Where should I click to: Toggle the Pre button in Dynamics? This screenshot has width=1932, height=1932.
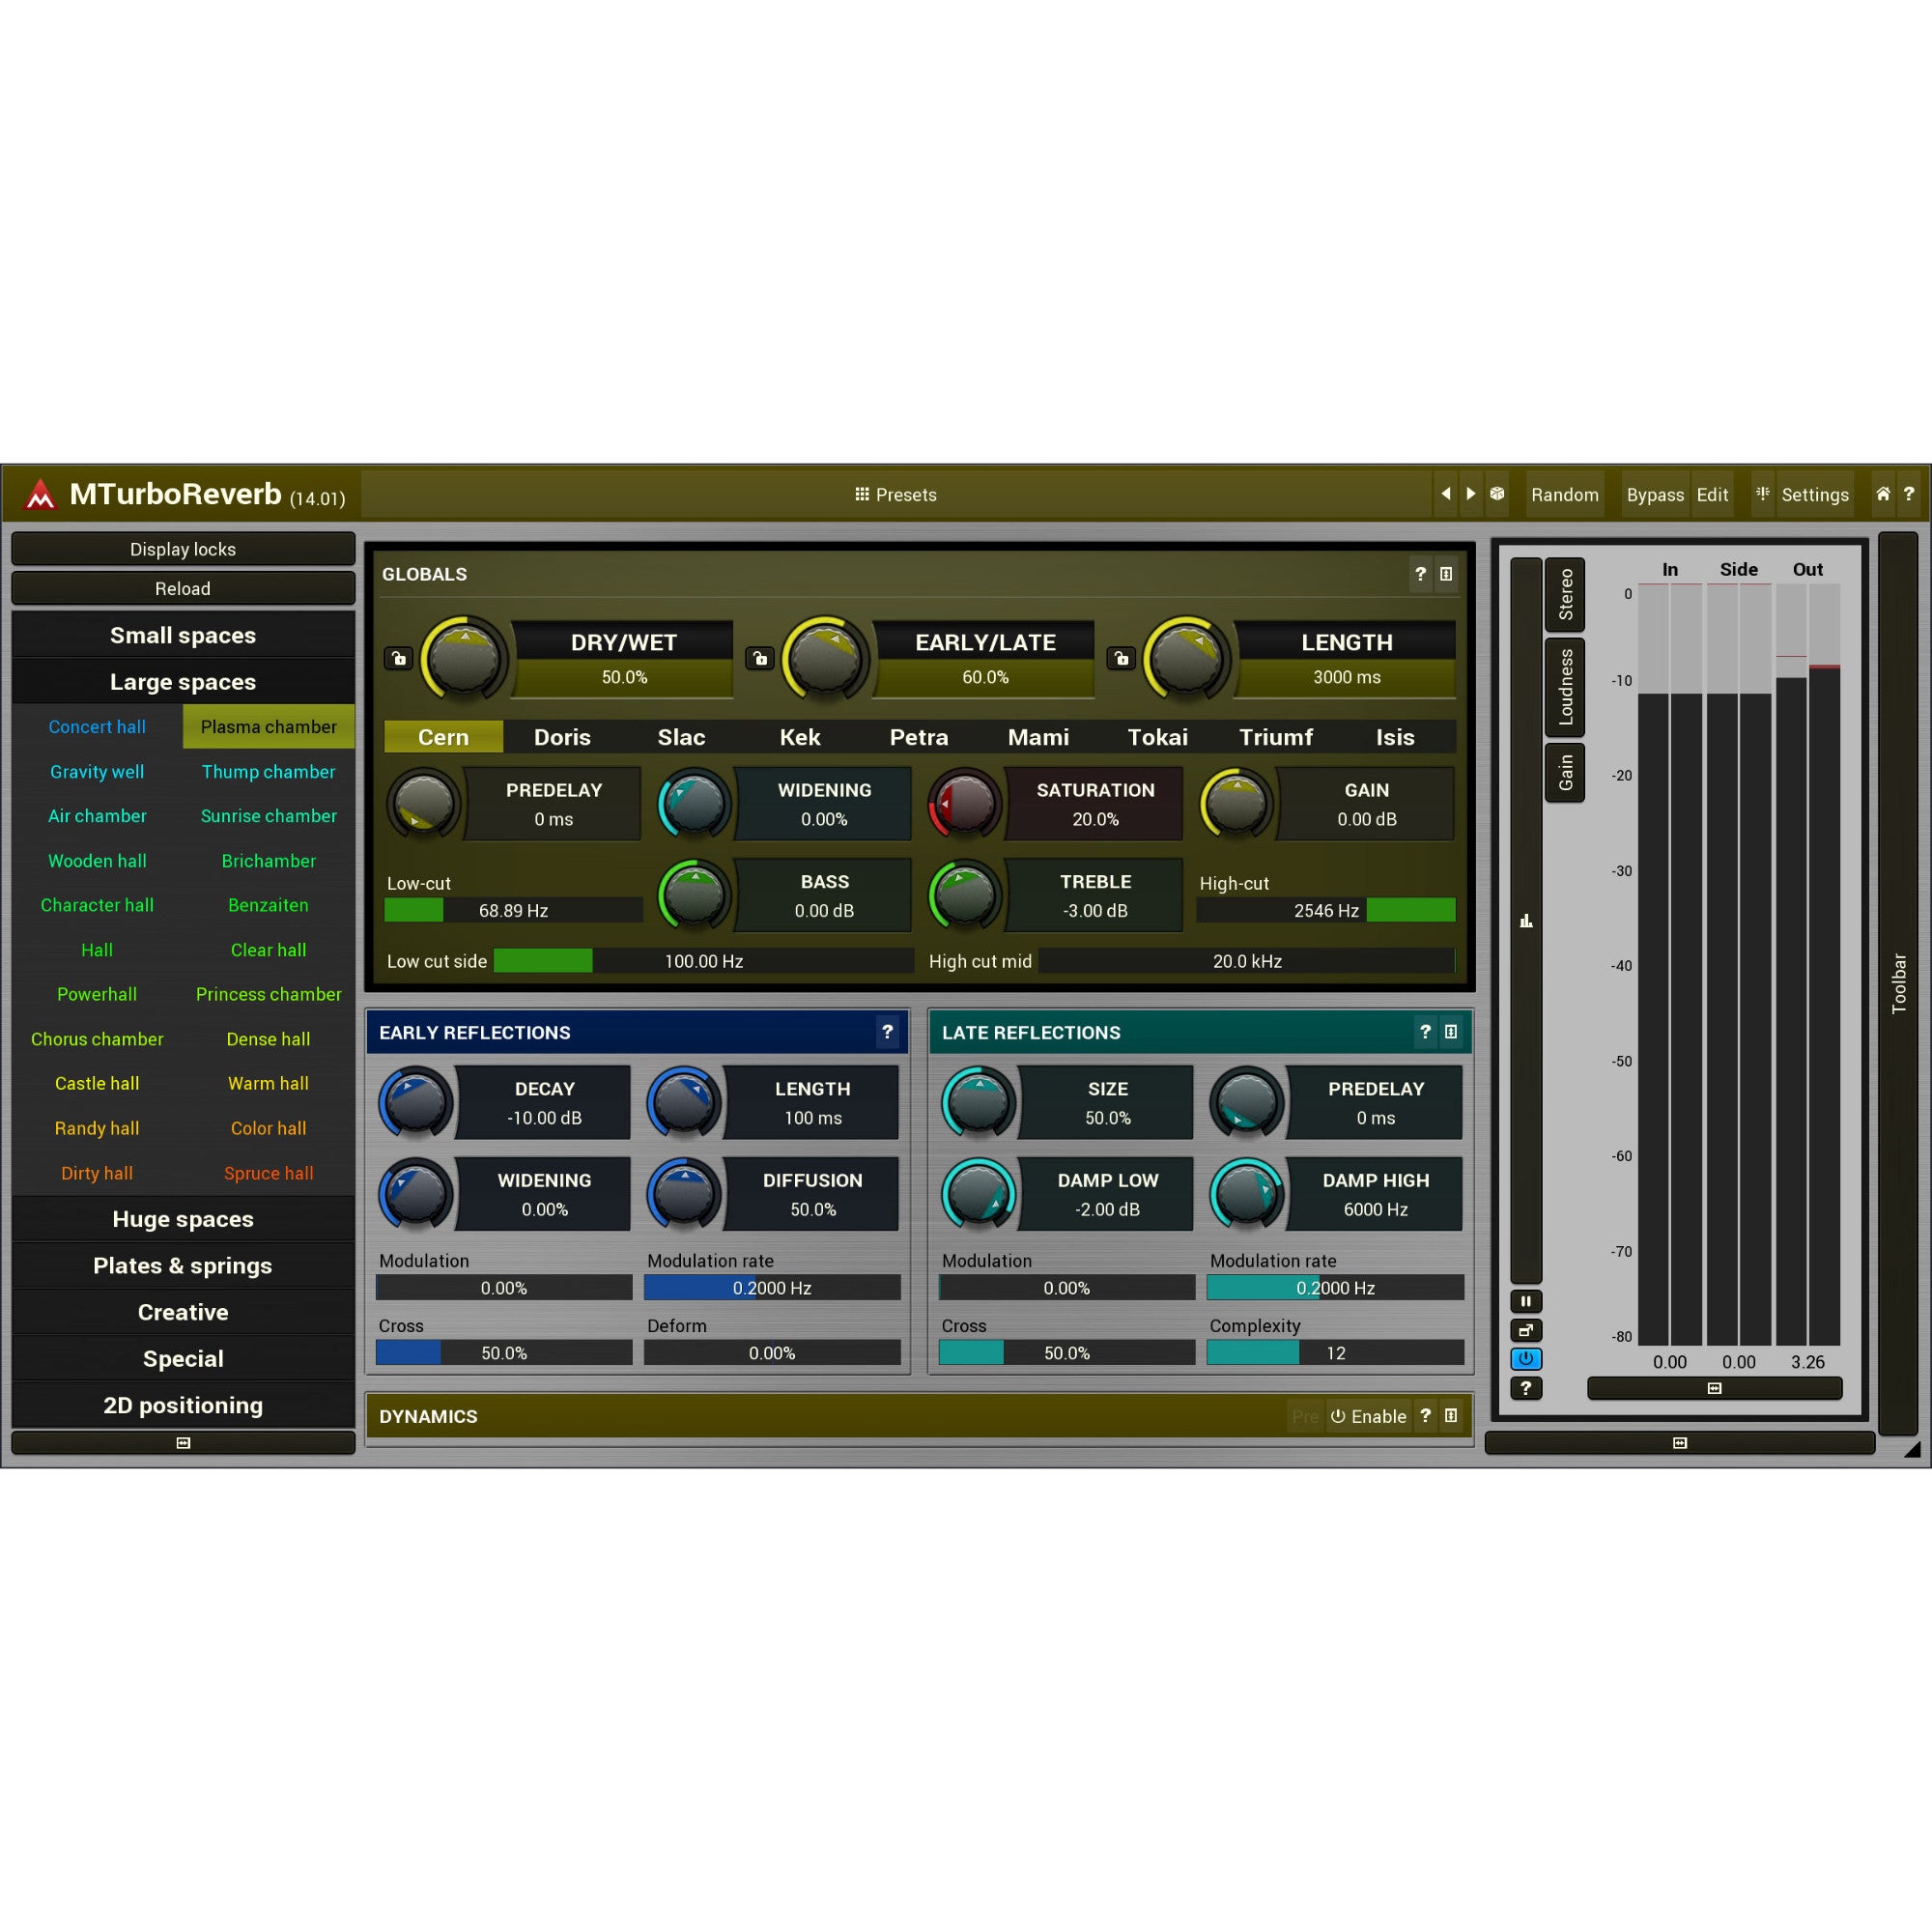point(1305,1416)
